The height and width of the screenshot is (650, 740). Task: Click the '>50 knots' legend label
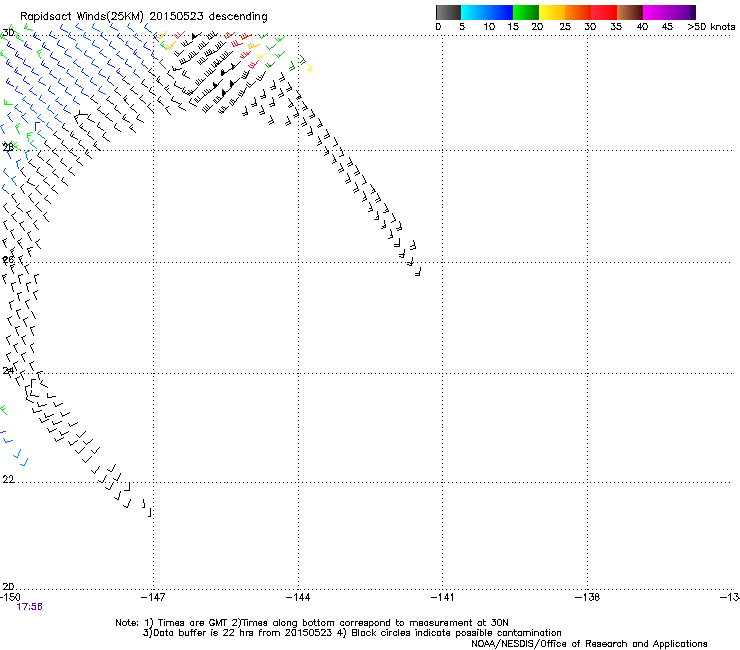[711, 27]
